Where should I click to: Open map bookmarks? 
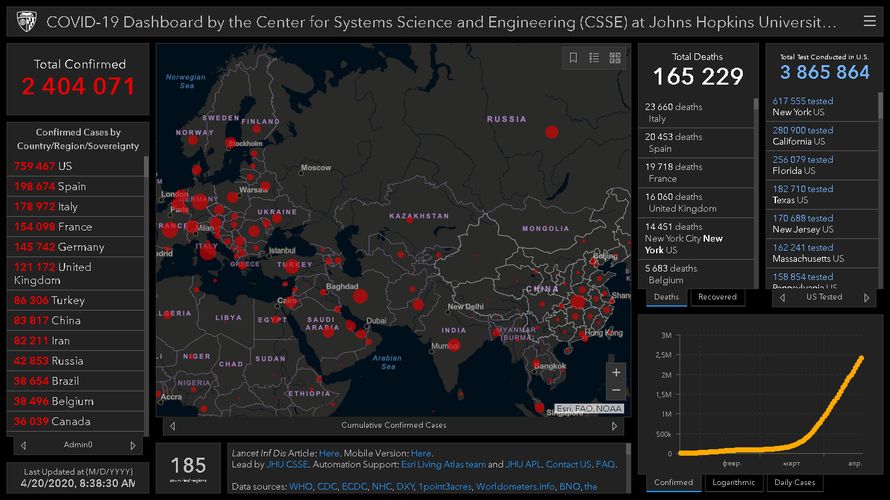click(x=574, y=58)
